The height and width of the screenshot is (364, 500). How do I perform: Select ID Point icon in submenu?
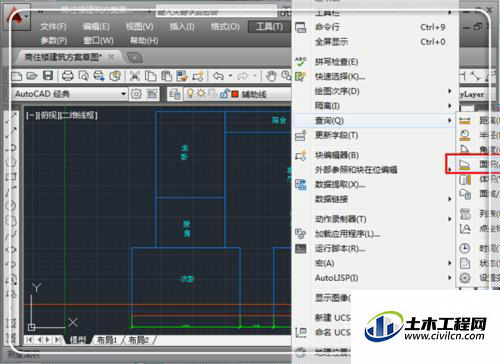point(465,229)
